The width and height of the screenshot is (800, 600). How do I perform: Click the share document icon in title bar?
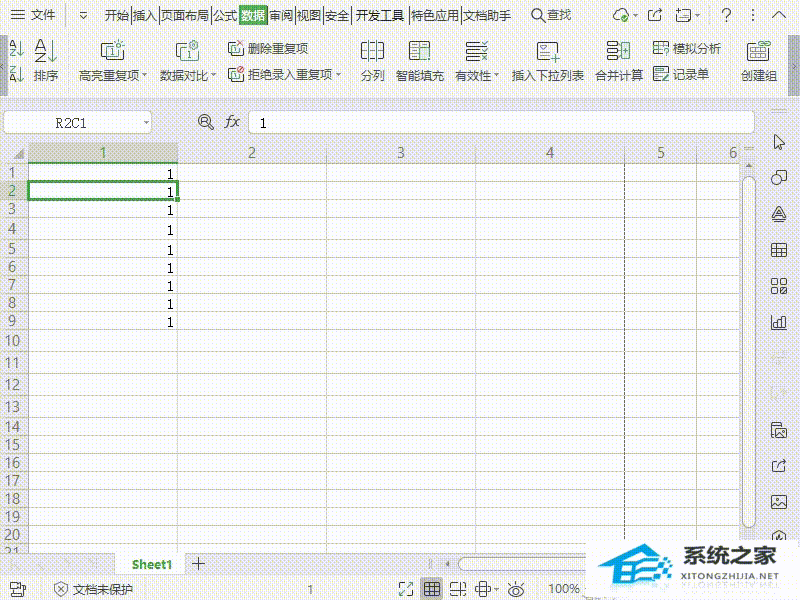click(x=655, y=15)
